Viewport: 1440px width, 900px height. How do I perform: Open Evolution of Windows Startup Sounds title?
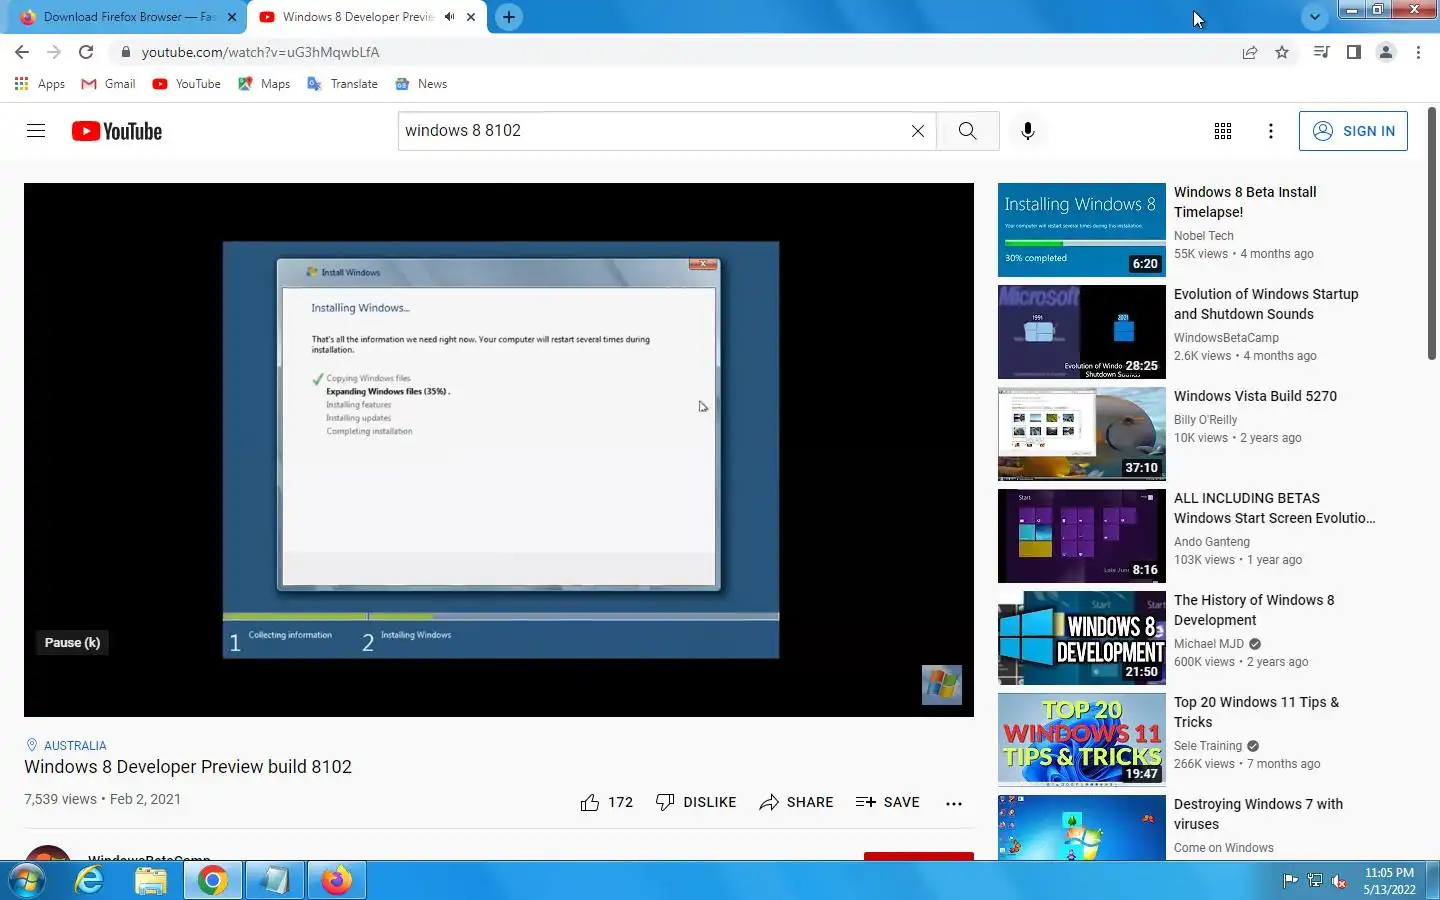1266,304
